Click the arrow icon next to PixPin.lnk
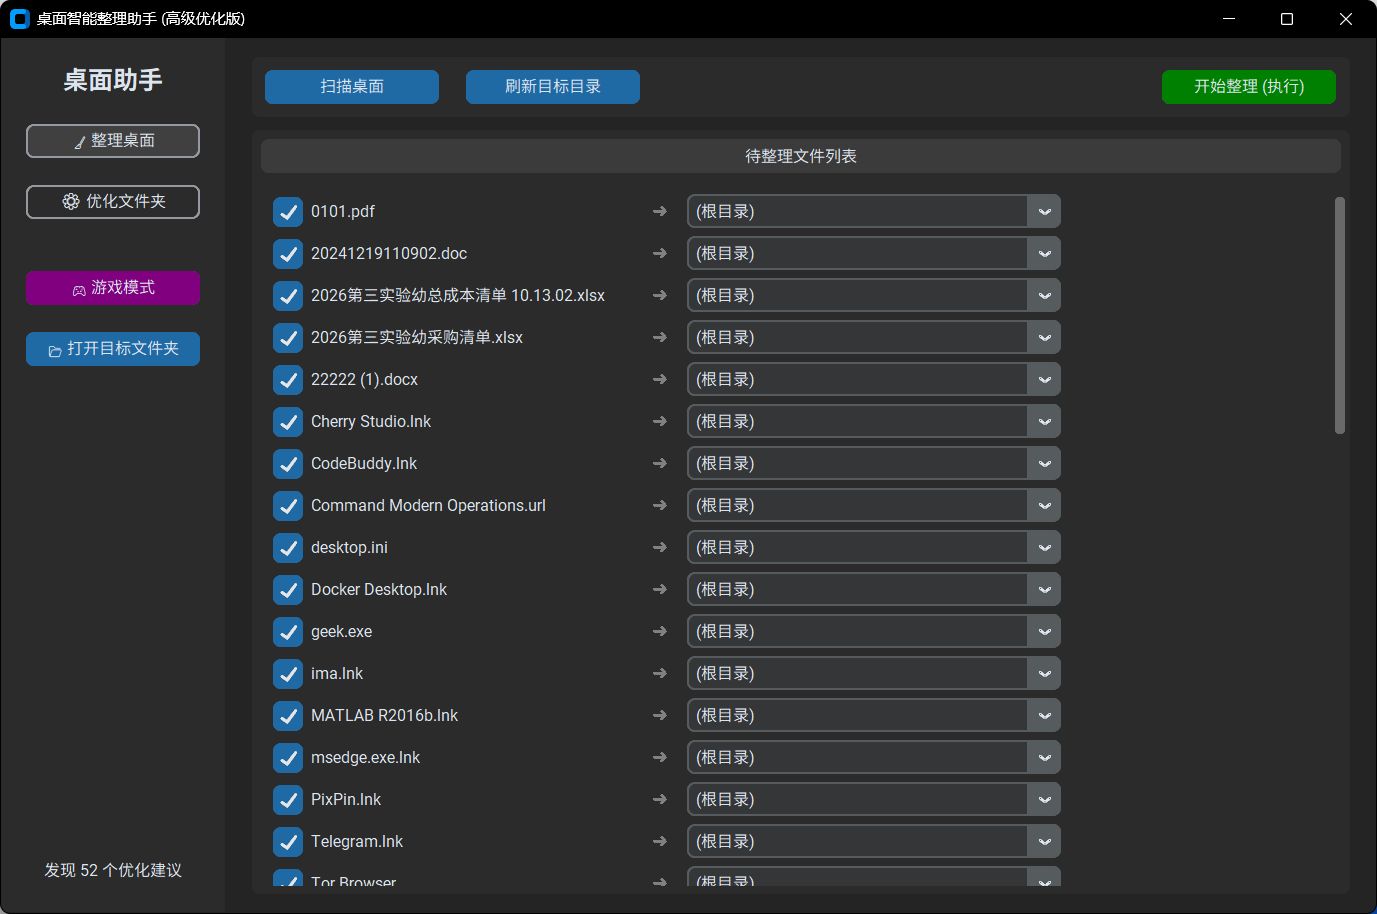 click(658, 799)
